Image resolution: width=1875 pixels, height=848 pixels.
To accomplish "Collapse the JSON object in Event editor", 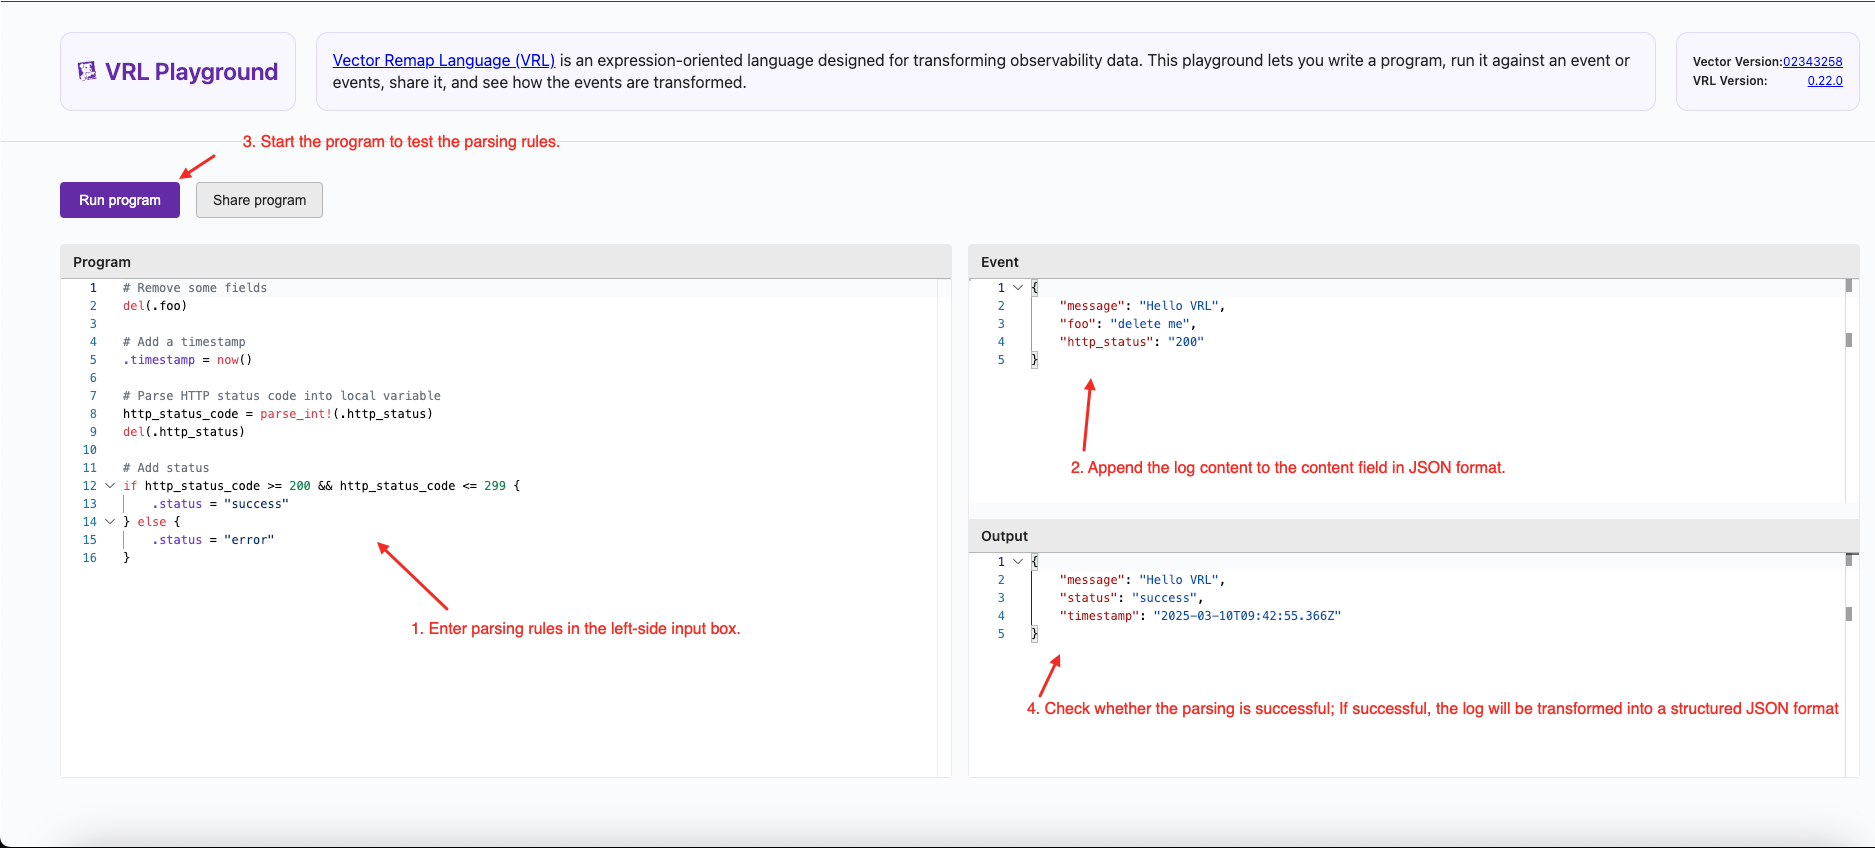I will pyautogui.click(x=1018, y=288).
